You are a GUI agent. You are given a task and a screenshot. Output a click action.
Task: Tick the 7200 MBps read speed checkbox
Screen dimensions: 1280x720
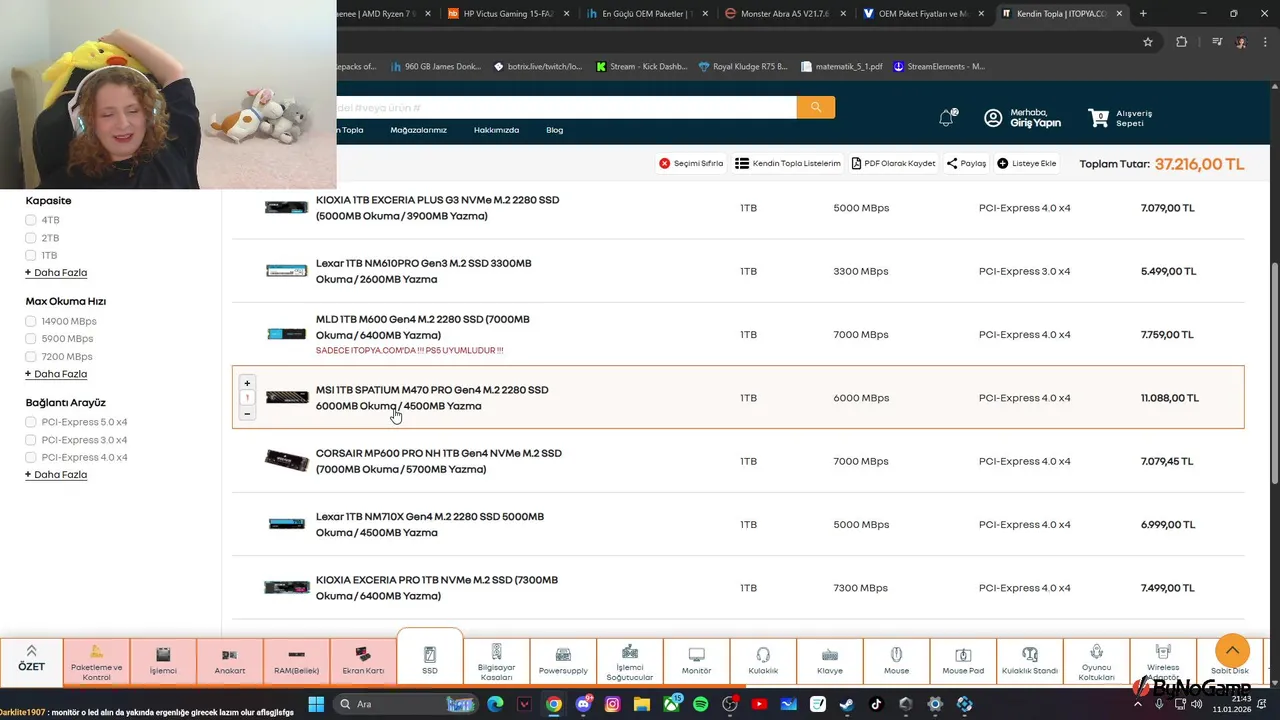click(x=31, y=356)
